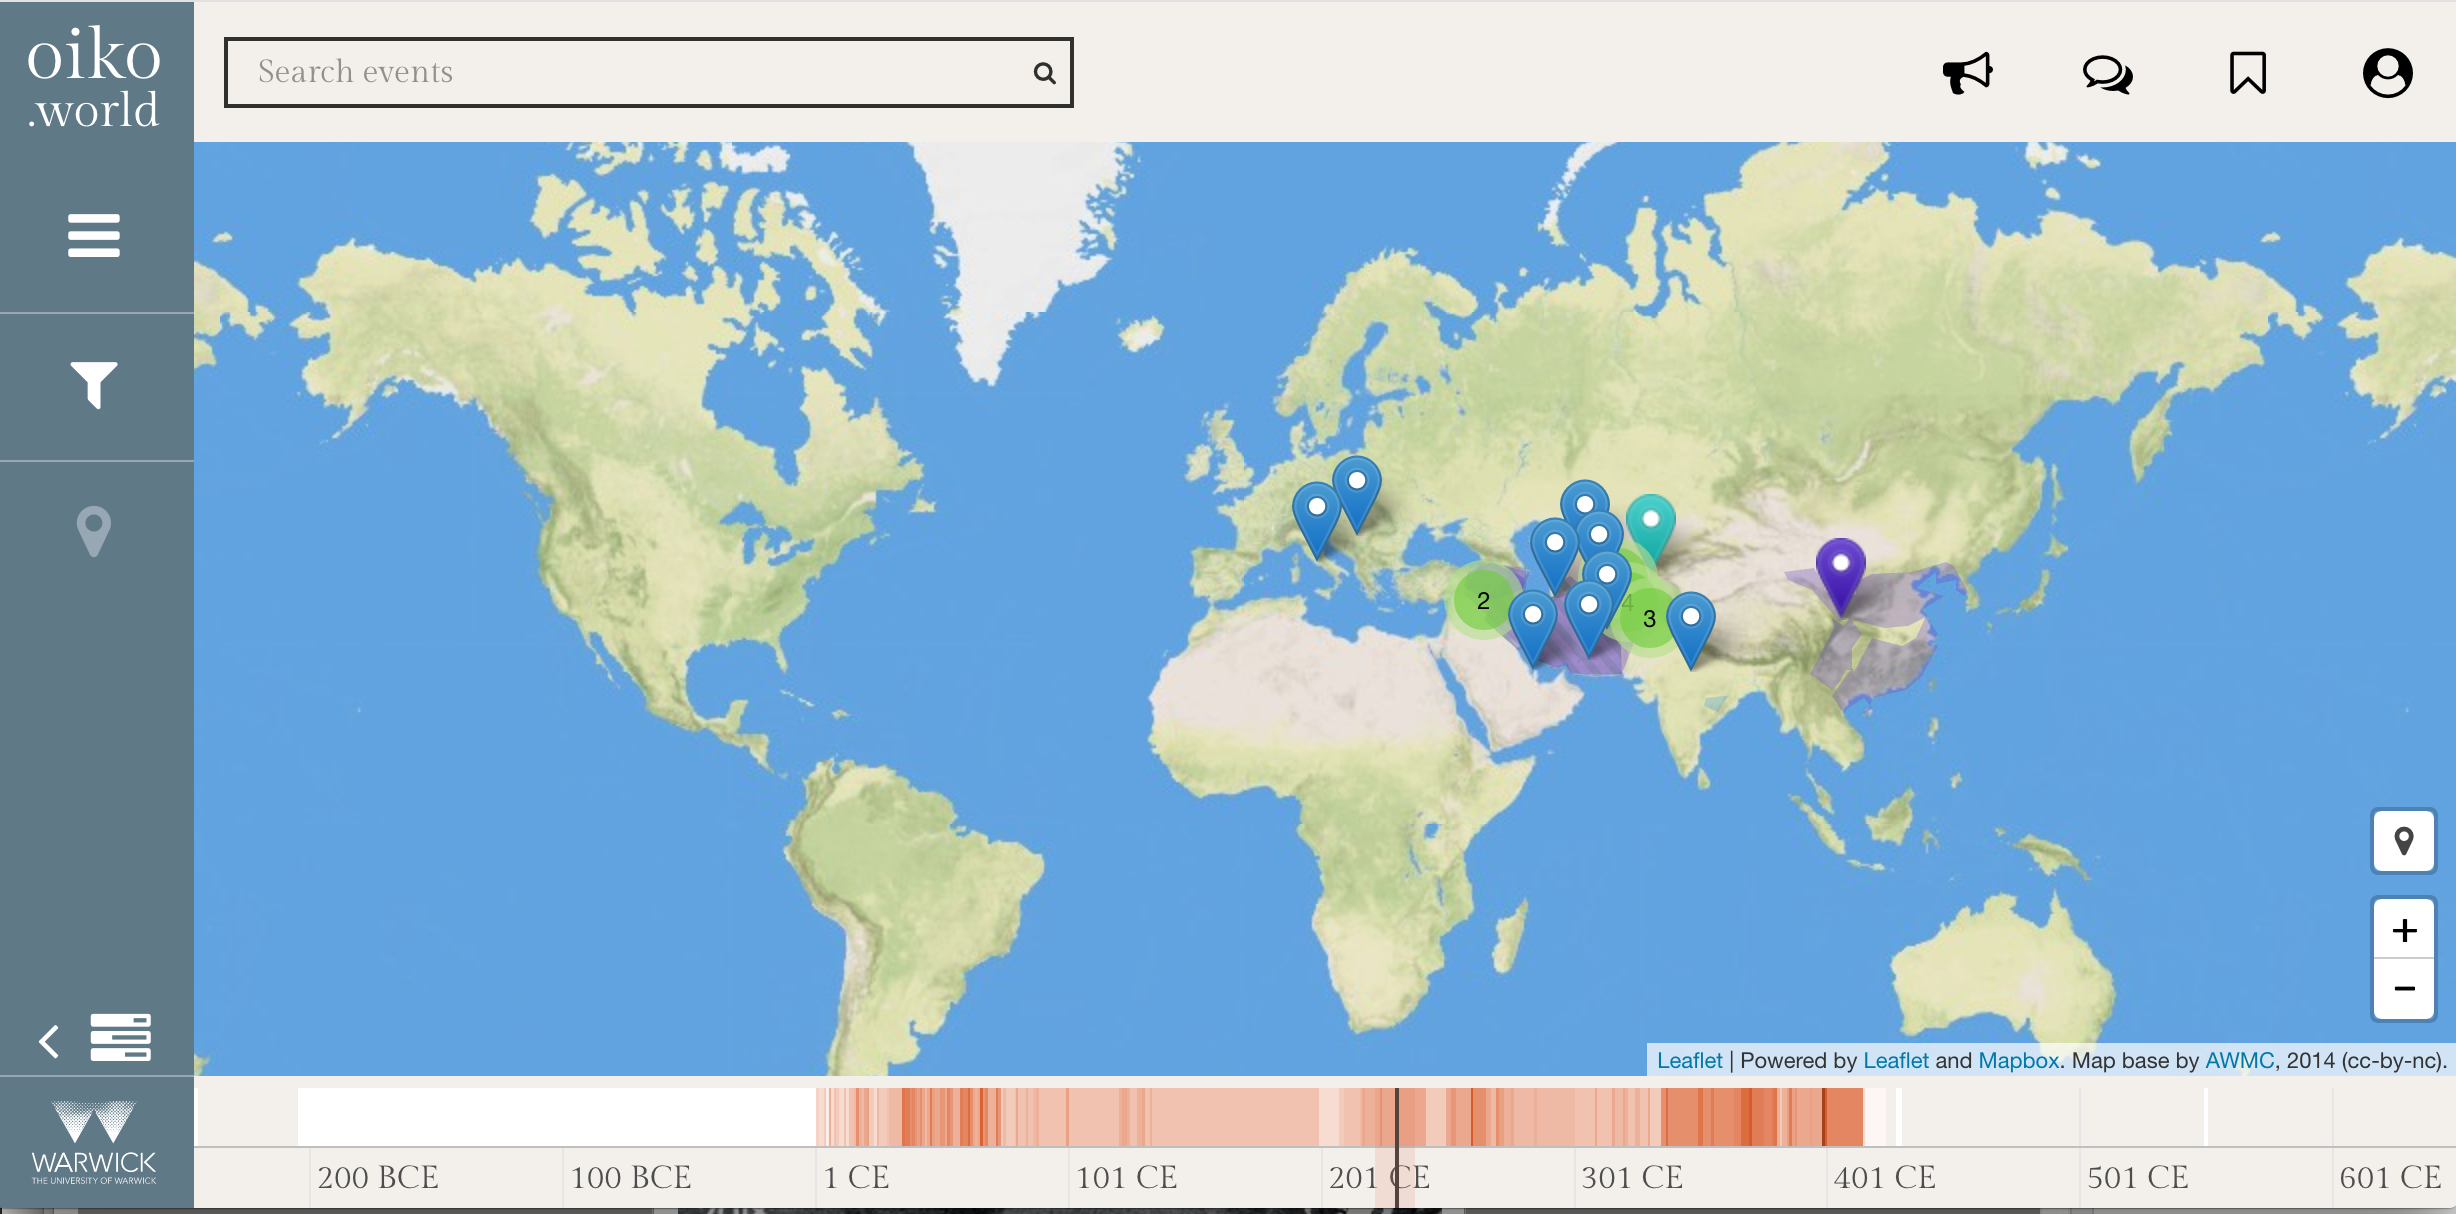Screen dimensions: 2456x1214
Task: Open the Mapbox attribution link
Action: click(2018, 1060)
